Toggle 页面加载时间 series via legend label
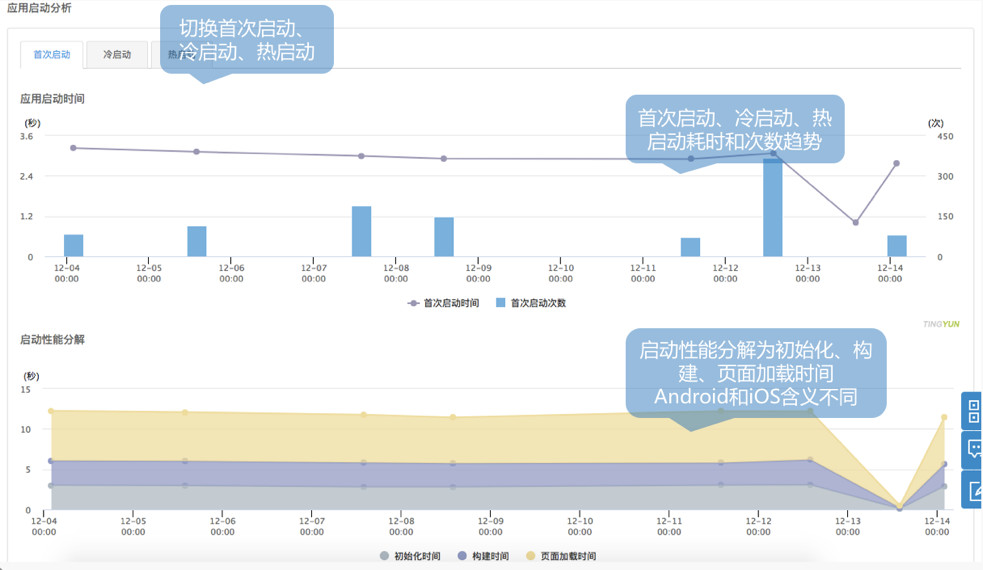The image size is (983, 570). tap(568, 556)
